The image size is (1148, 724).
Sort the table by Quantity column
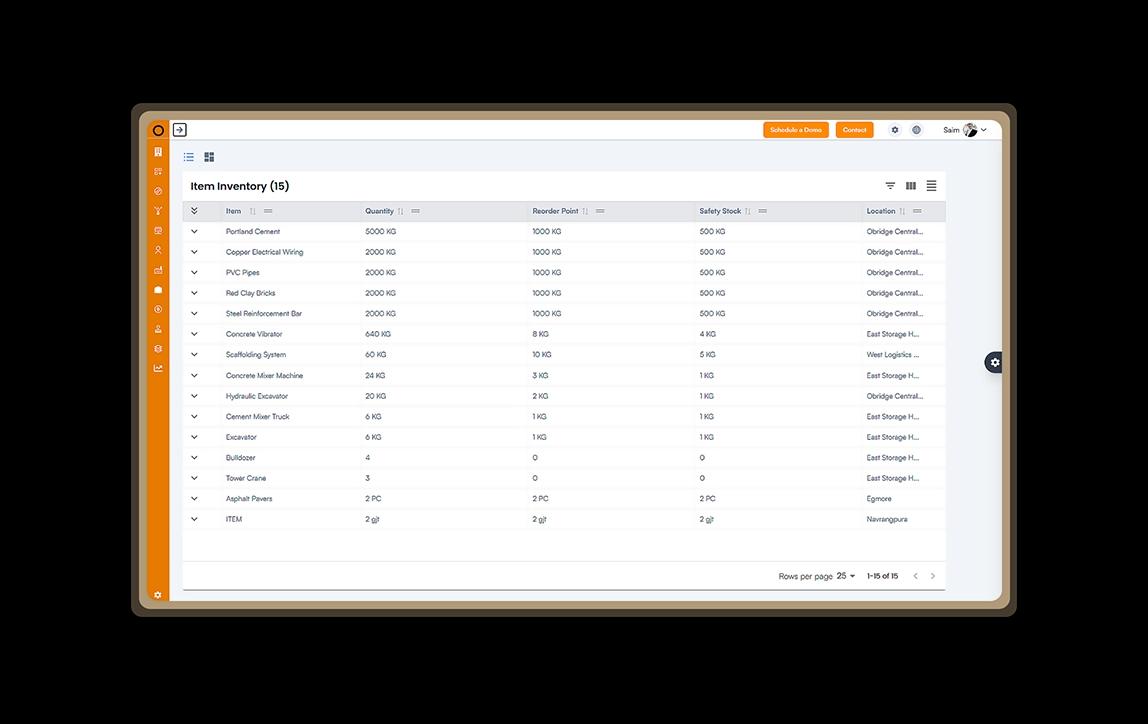(x=398, y=211)
